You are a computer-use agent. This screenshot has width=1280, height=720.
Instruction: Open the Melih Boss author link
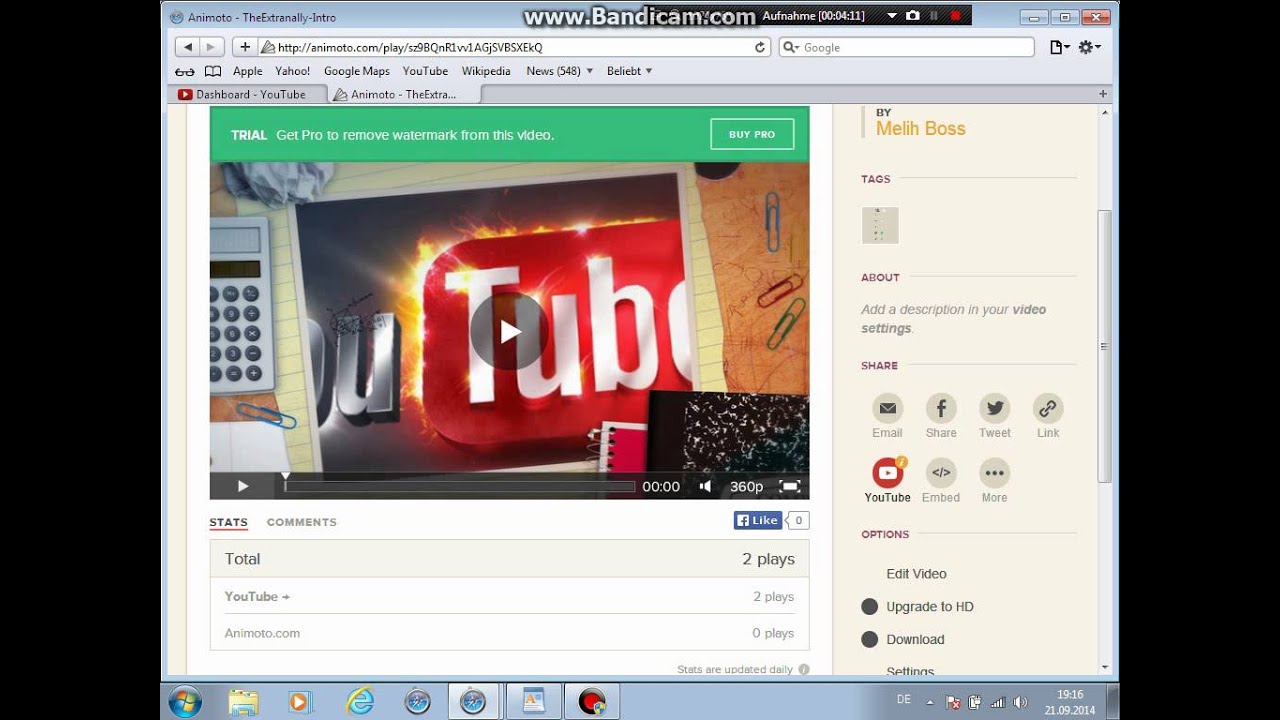(920, 128)
